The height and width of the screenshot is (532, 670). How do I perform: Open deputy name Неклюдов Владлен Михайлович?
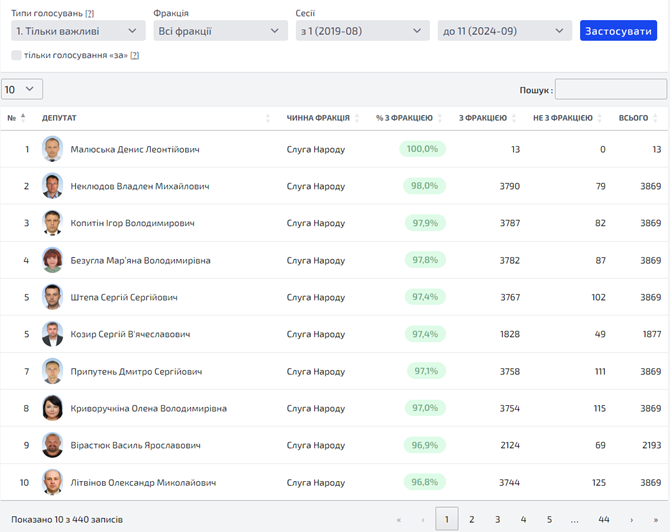(140, 186)
